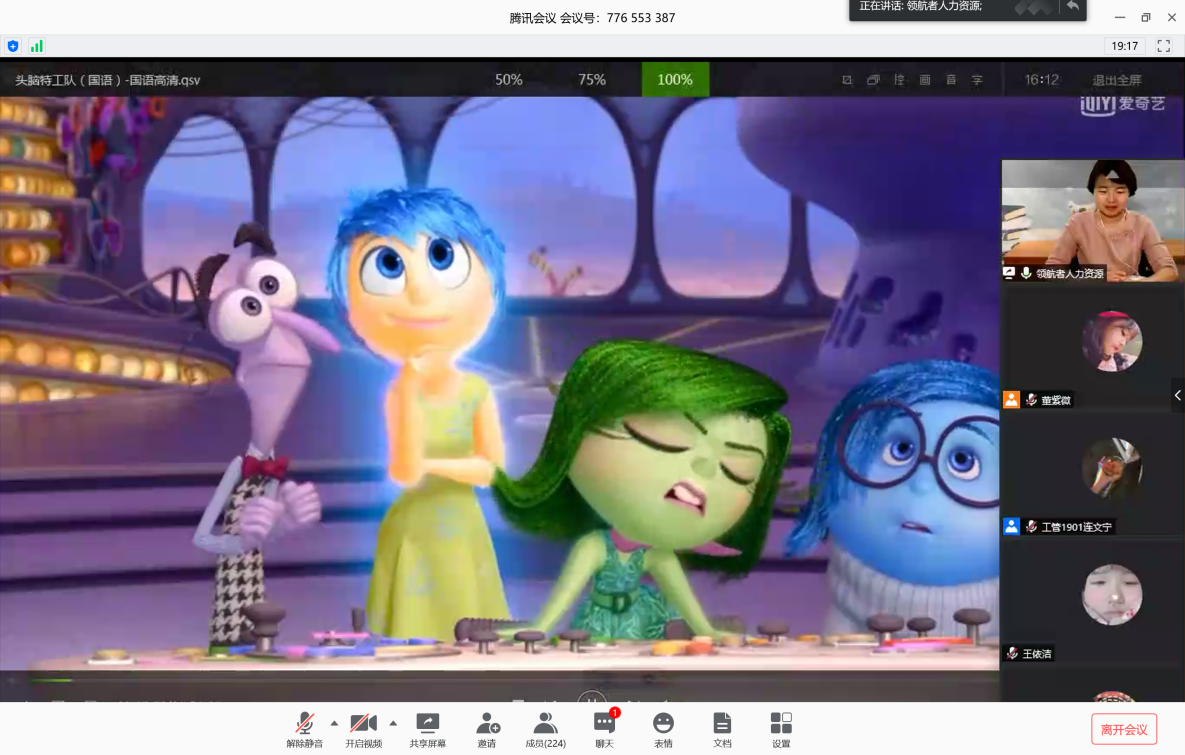This screenshot has height=755, width=1185.
Task: Click the unmute microphone button
Action: pyautogui.click(x=305, y=730)
